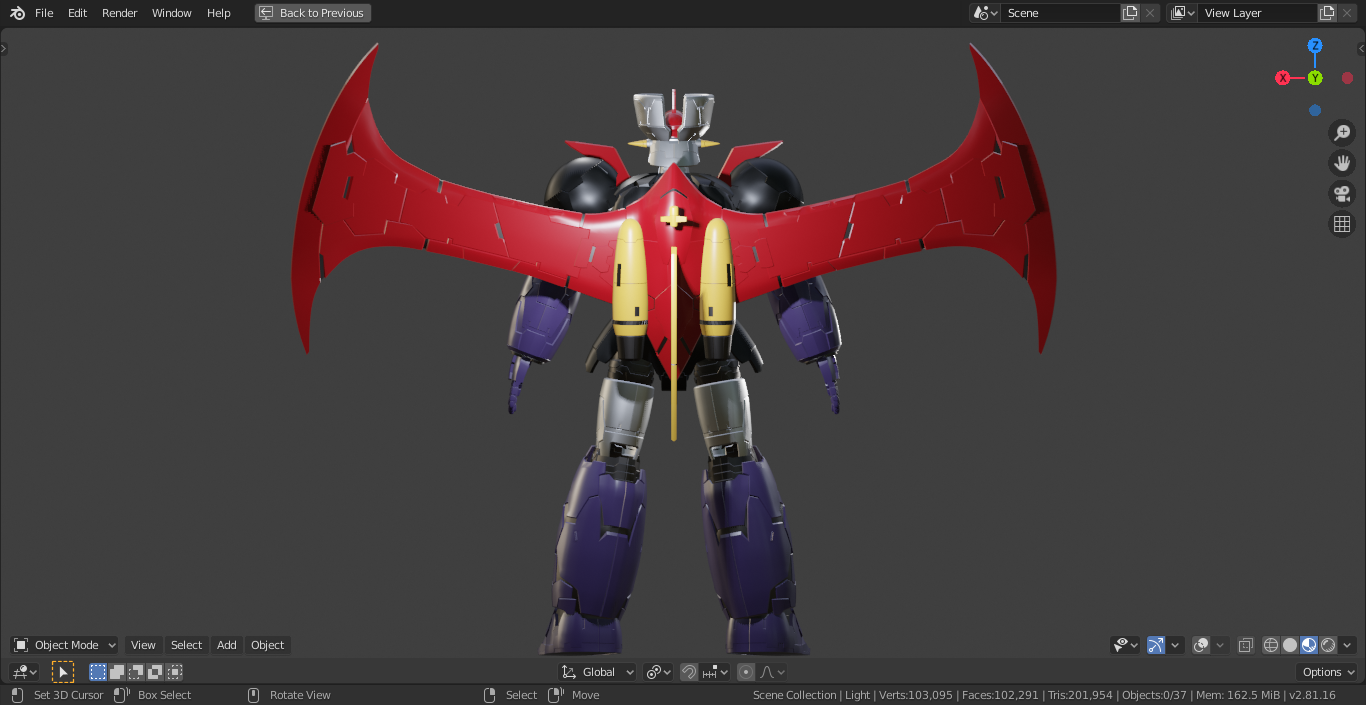Image resolution: width=1366 pixels, height=705 pixels.
Task: Open the File menu
Action: click(44, 13)
